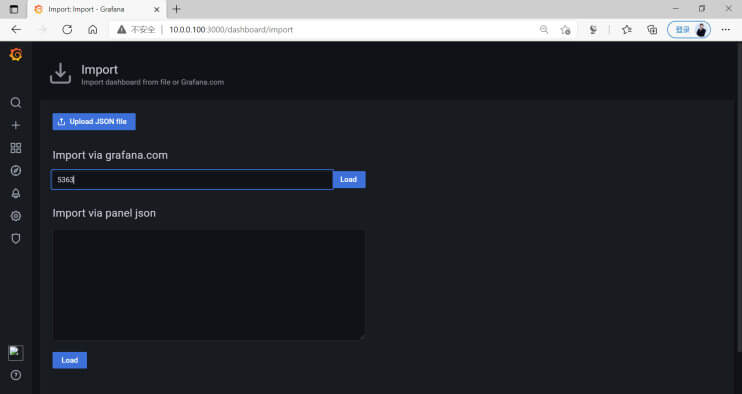This screenshot has height=394, width=742.
Task: Open the Search dashboards icon in sidebar
Action: 16,103
